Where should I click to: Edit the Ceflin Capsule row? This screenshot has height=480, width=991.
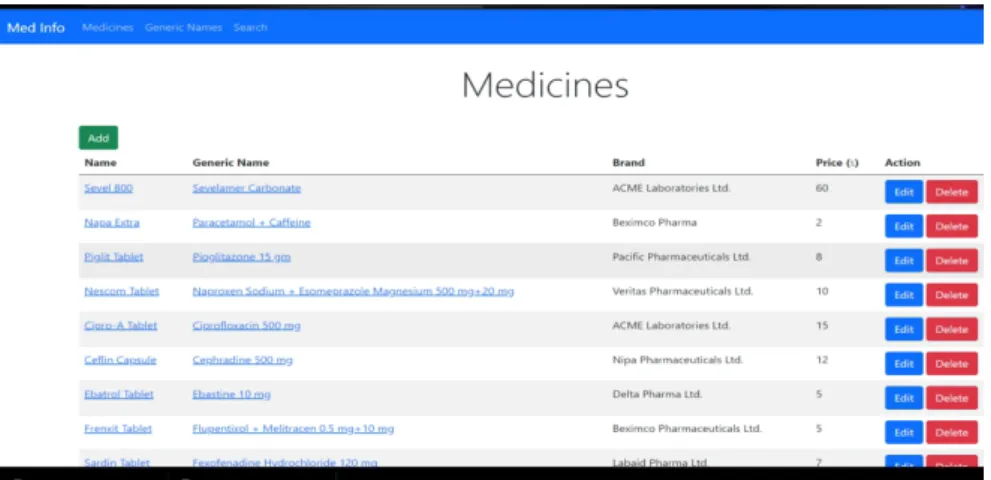904,364
